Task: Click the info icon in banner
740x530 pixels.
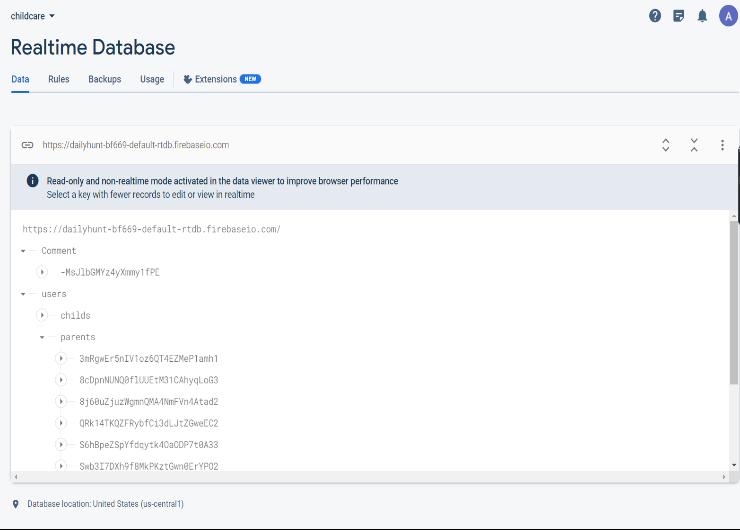Action: point(33,181)
